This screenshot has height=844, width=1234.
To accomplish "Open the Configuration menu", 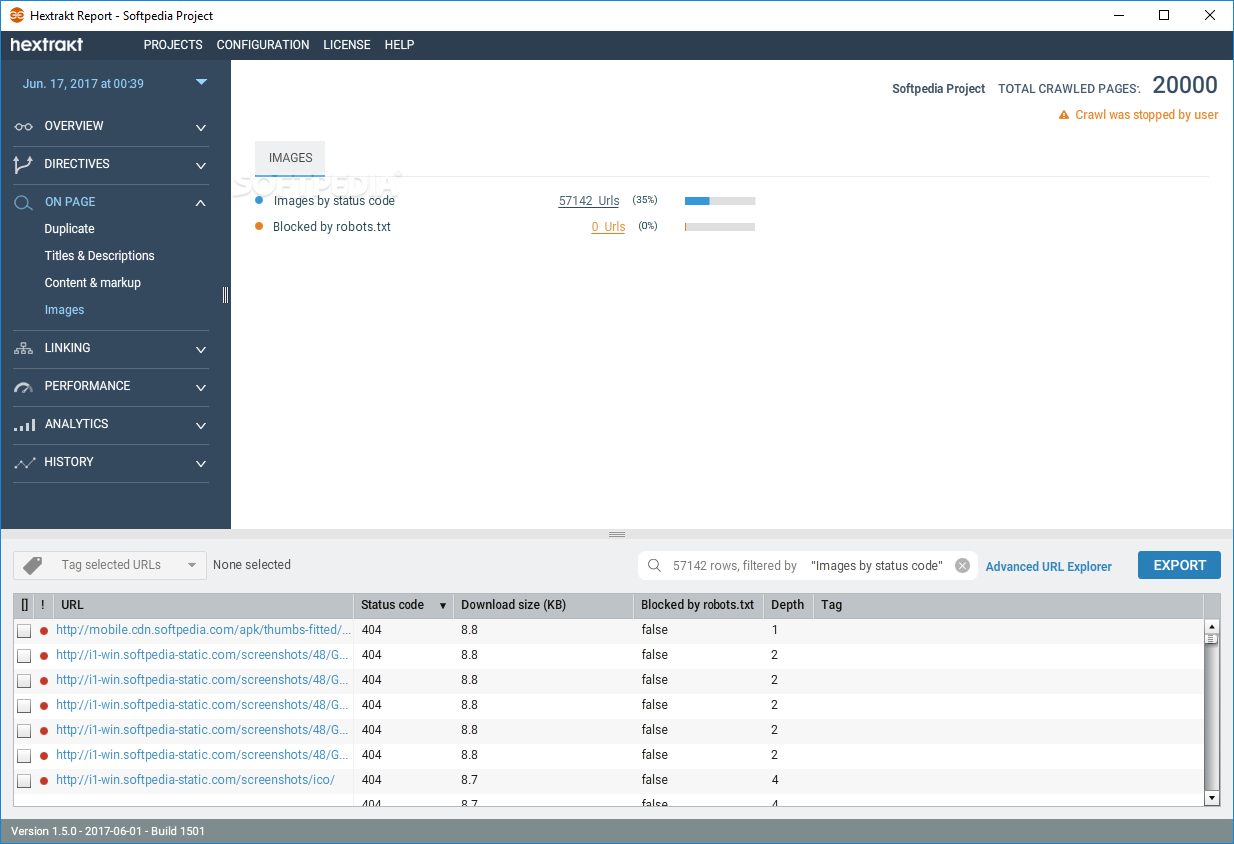I will [x=263, y=45].
